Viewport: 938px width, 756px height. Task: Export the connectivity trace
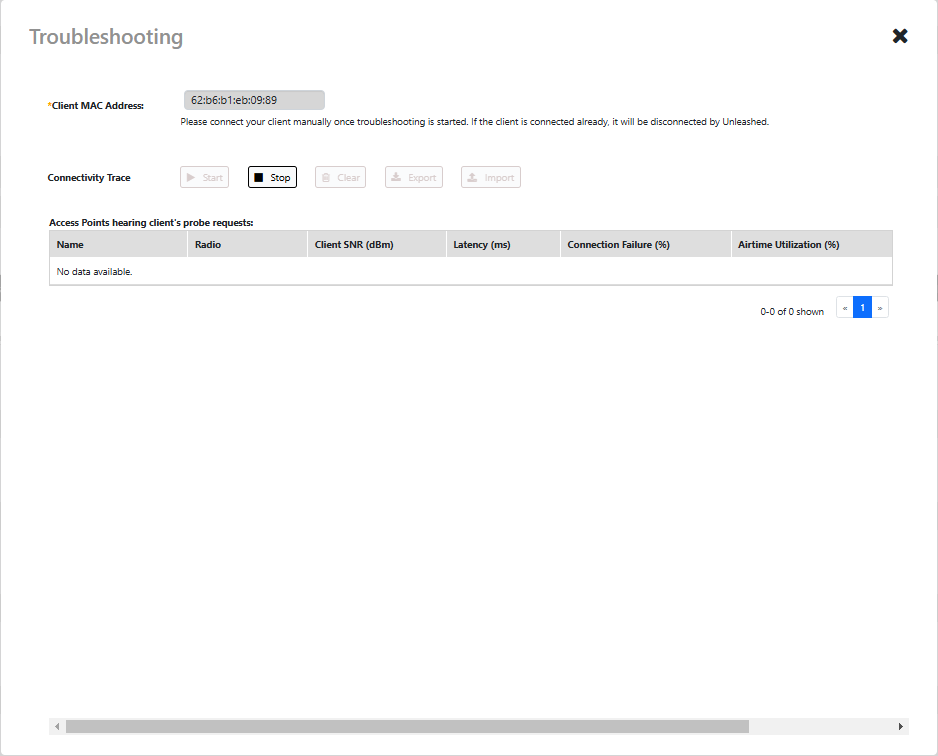coord(413,178)
